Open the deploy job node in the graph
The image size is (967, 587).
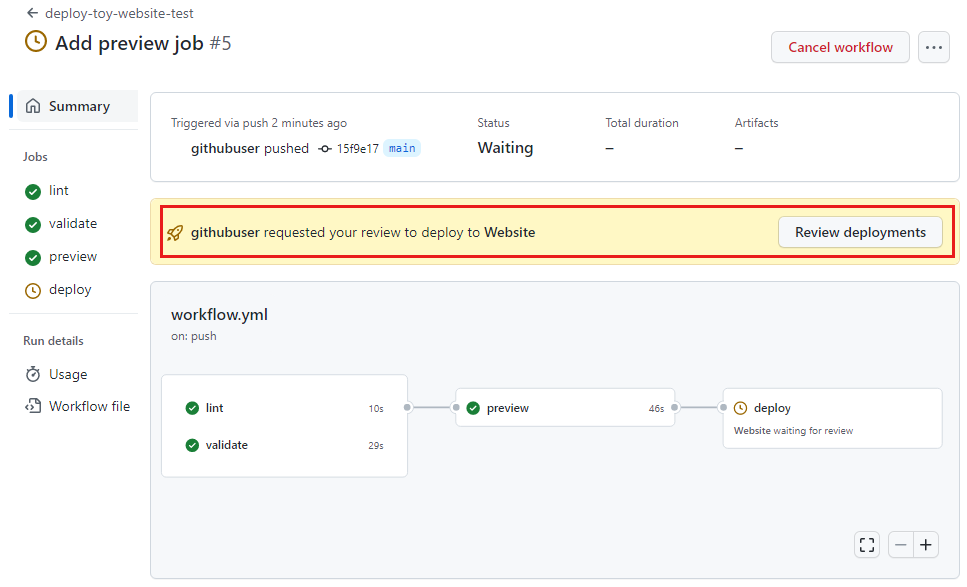tap(832, 418)
